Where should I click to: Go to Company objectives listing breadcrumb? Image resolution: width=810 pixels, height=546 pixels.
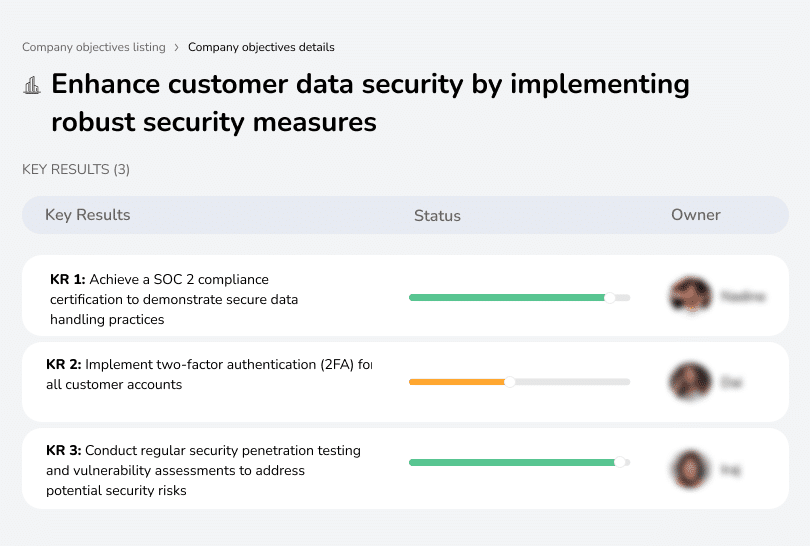click(94, 47)
